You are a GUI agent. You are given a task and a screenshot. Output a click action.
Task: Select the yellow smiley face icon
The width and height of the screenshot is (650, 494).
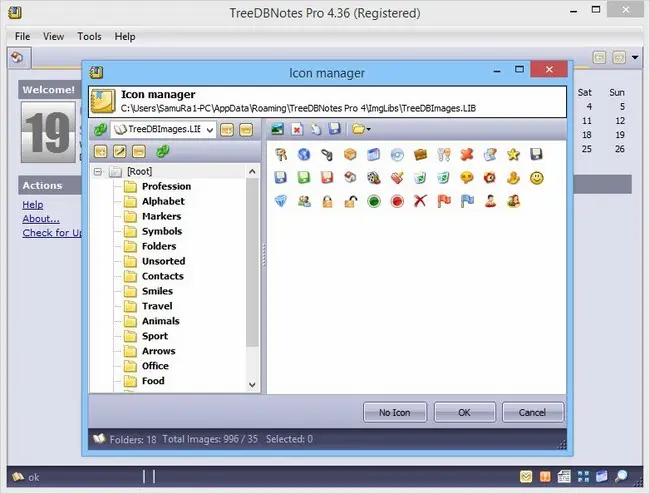coord(536,178)
